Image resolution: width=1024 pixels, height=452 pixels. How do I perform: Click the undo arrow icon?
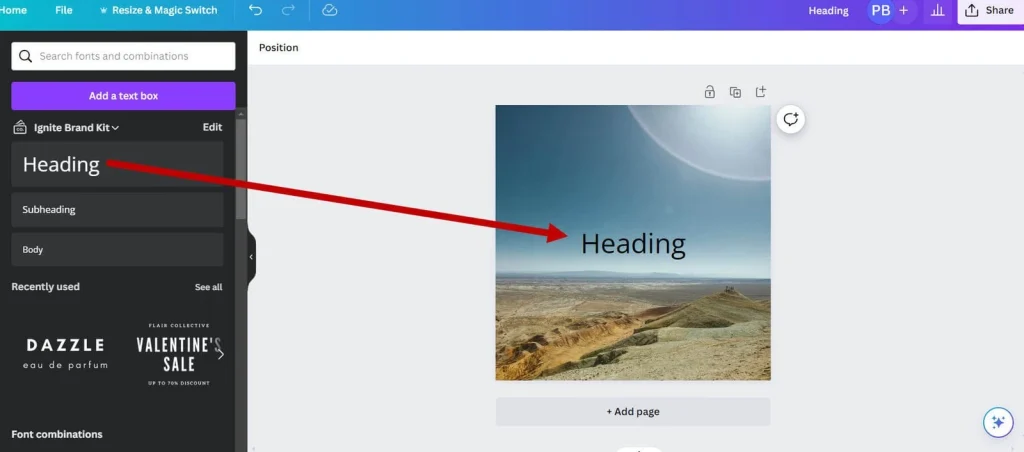point(256,10)
